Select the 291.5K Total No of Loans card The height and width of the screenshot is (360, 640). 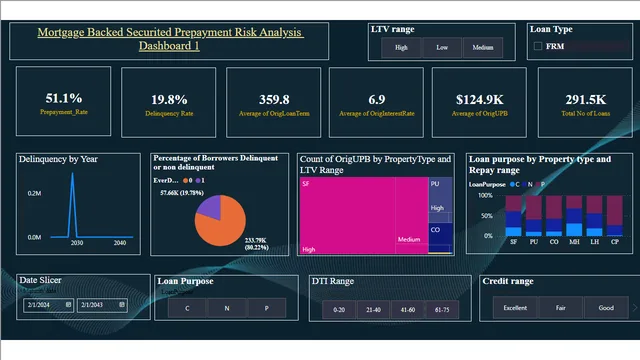point(585,102)
